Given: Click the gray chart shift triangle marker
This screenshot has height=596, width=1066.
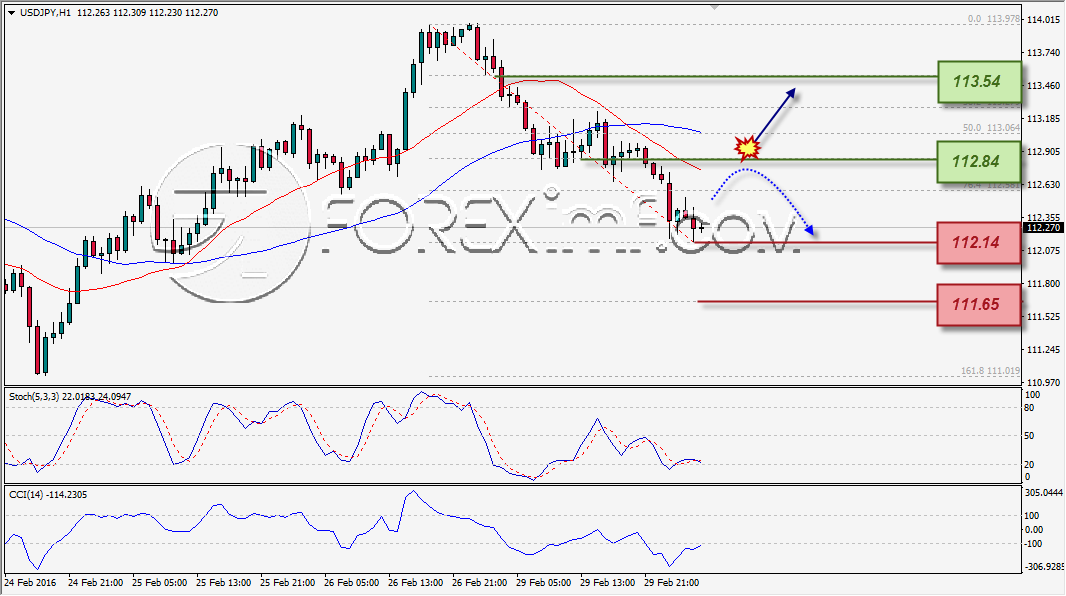Looking at the screenshot, I should (714, 7).
